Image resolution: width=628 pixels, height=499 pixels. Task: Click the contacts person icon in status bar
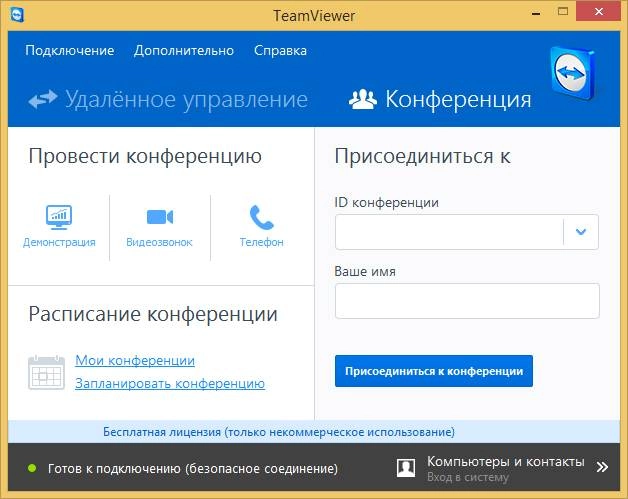[x=406, y=468]
